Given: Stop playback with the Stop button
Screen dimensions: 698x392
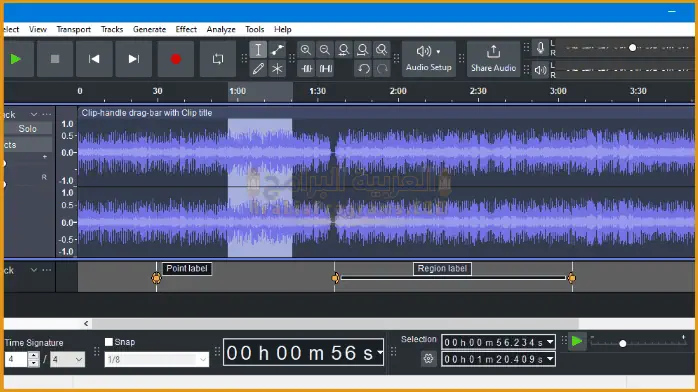Looking at the screenshot, I should 55,59.
